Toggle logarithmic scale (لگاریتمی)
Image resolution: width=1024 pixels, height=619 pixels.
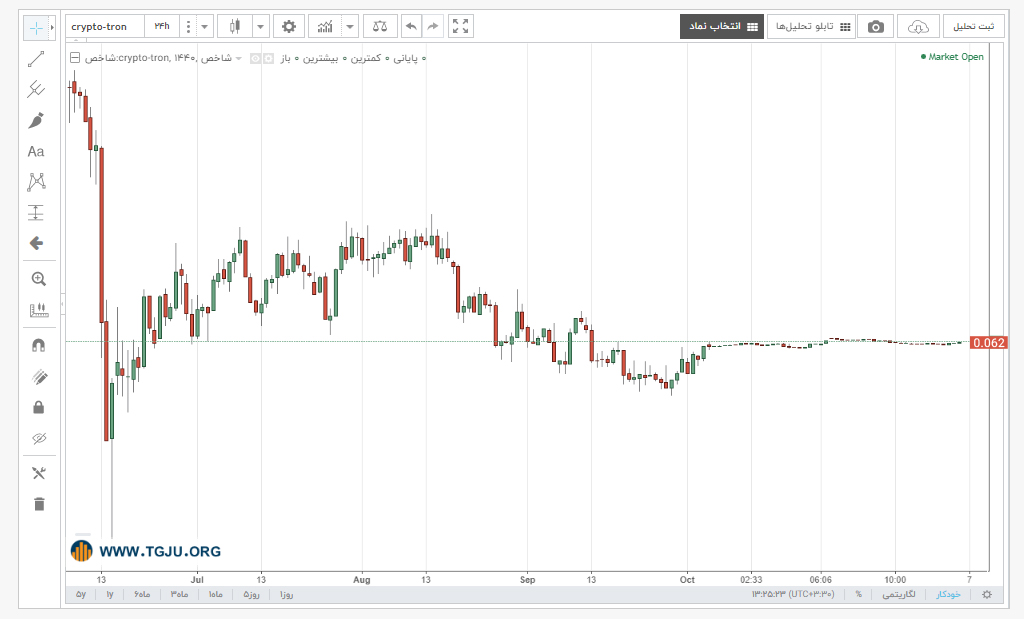pyautogui.click(x=899, y=594)
